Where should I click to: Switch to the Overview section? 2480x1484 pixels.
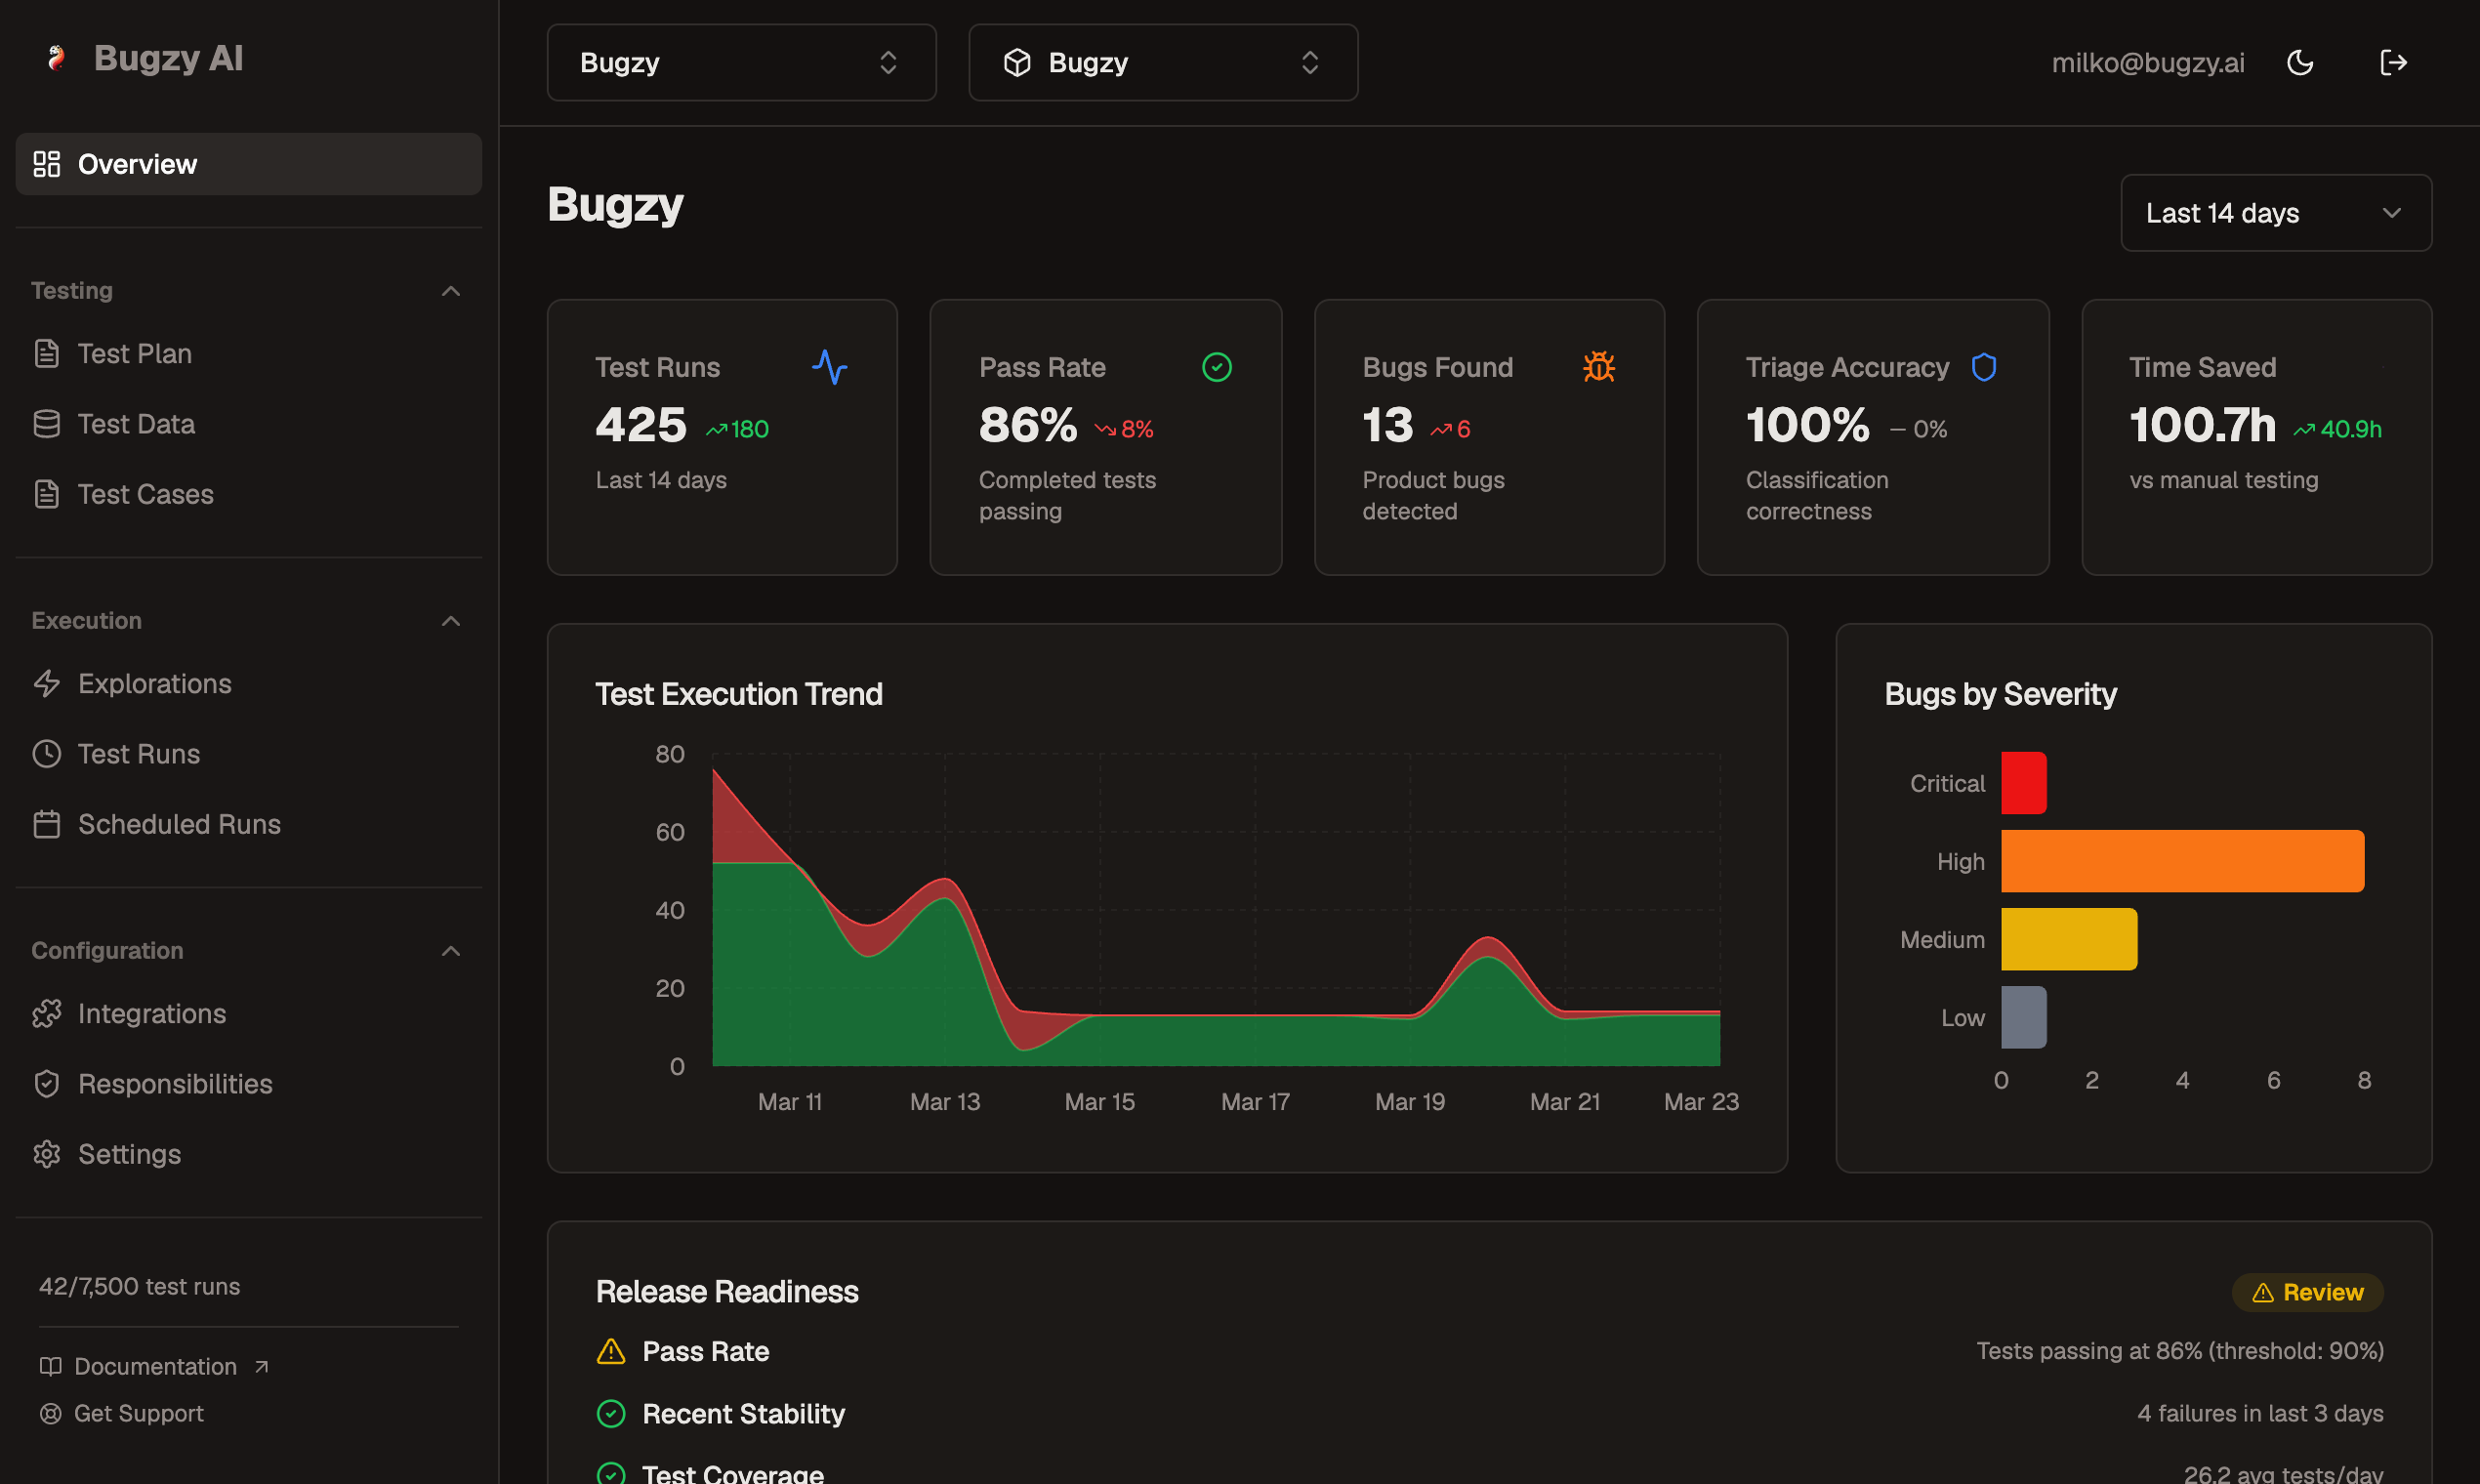[x=137, y=163]
